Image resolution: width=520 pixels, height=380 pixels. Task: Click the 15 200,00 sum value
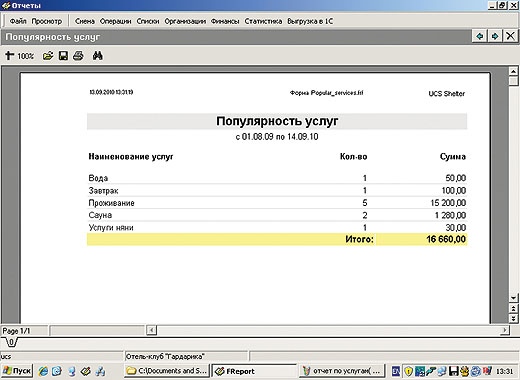(x=448, y=203)
